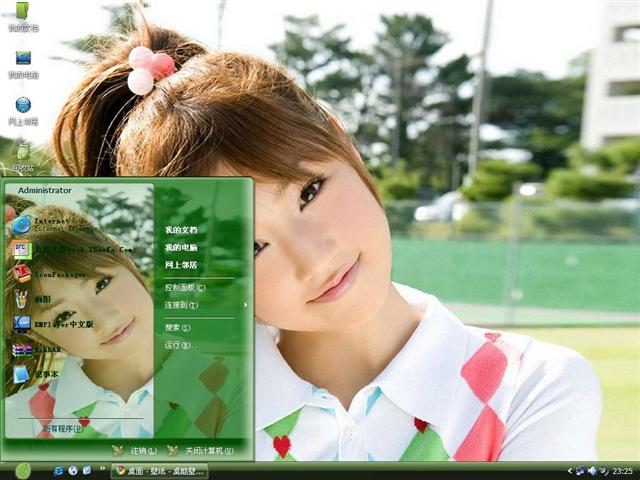Viewport: 640px width, 480px height.
Task: Click the Administrator user name header
Action: coord(44,190)
